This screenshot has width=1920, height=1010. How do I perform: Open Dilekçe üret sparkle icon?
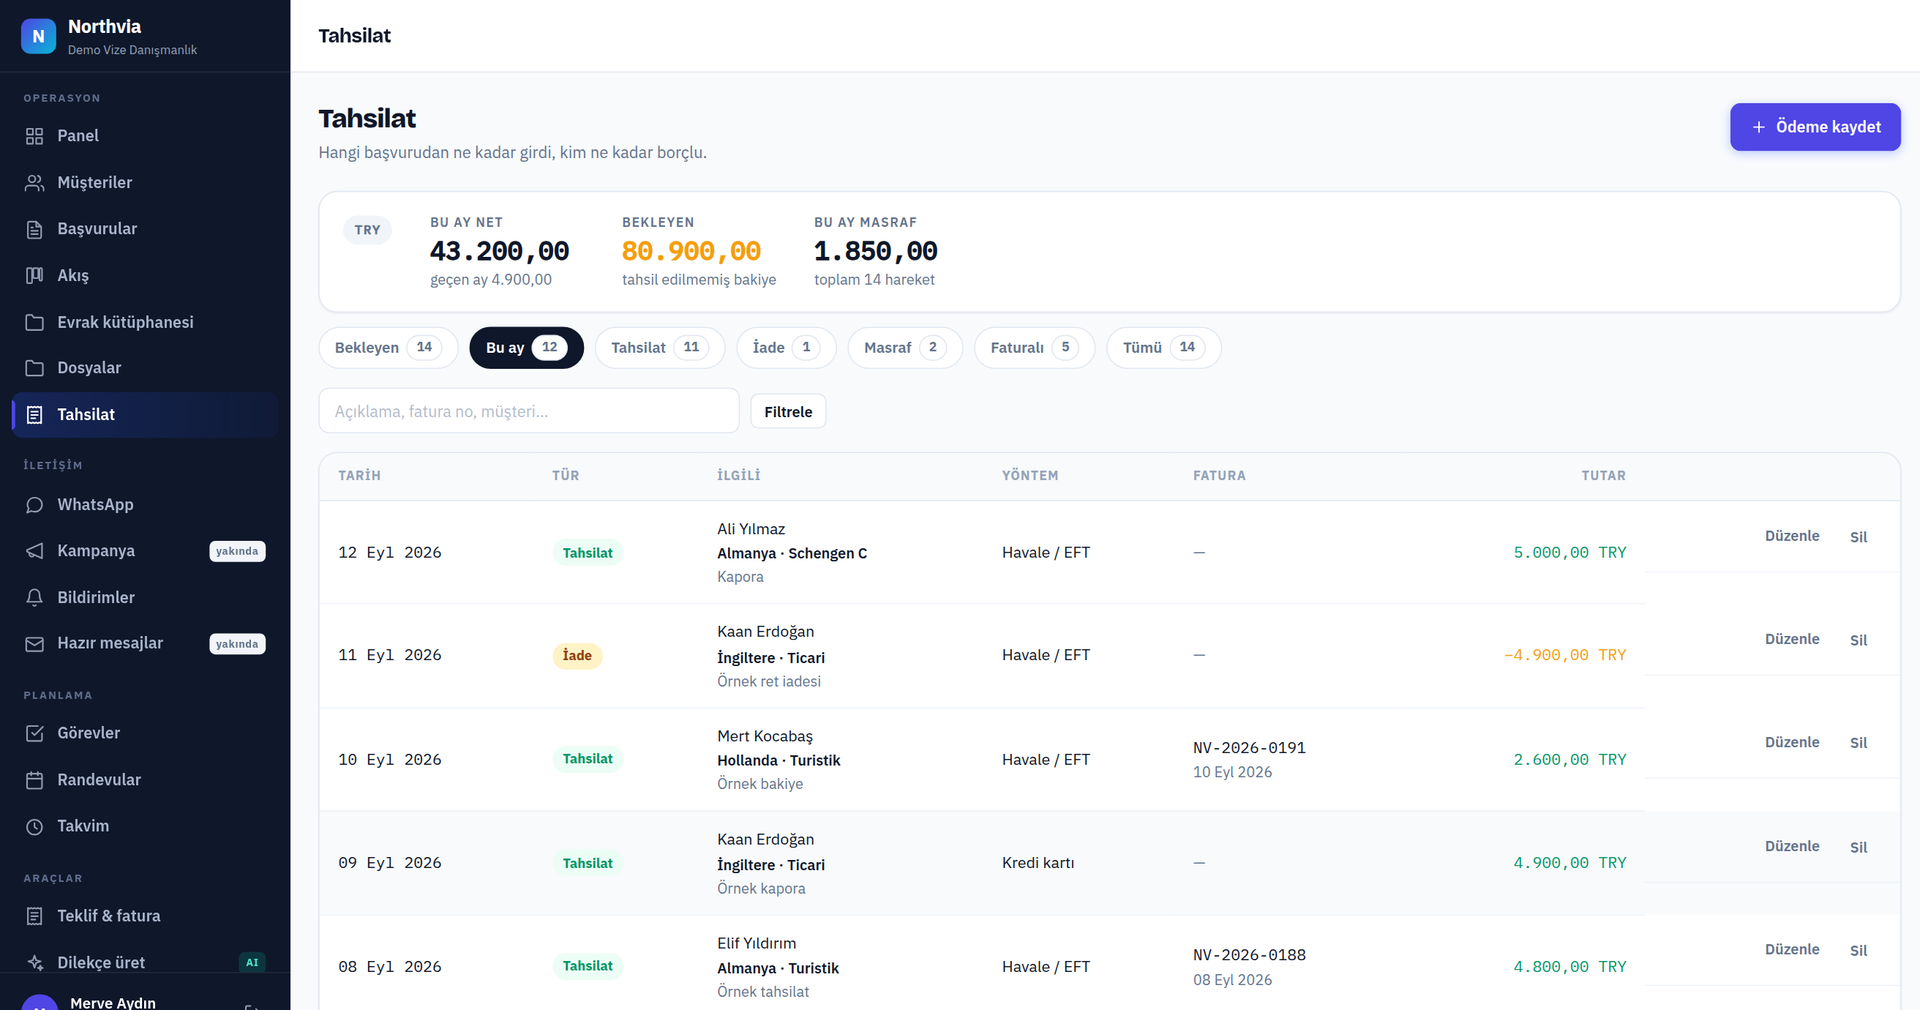click(34, 962)
